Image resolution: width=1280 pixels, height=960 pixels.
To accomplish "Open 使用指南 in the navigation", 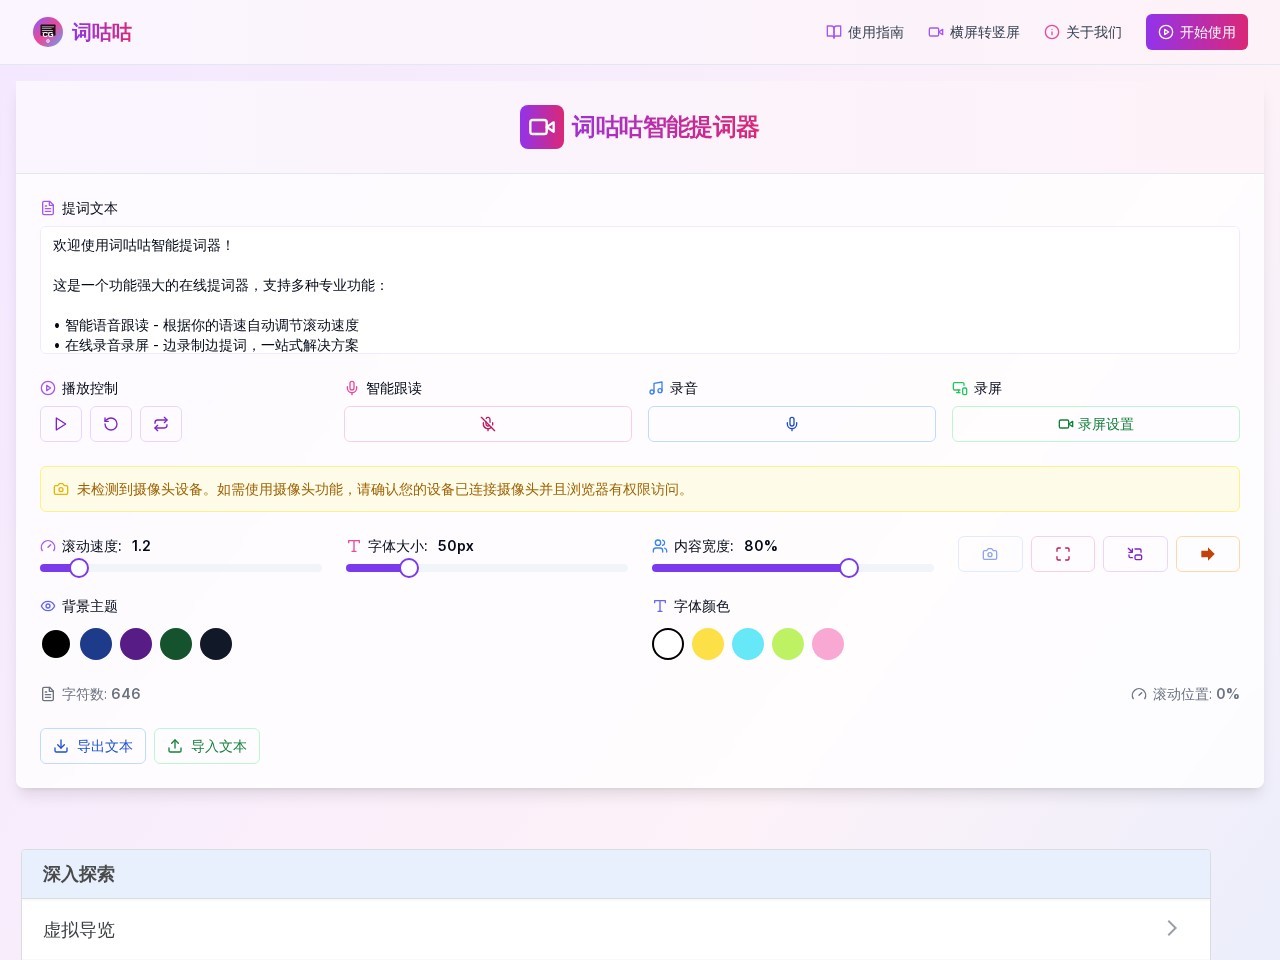I will click(x=865, y=32).
